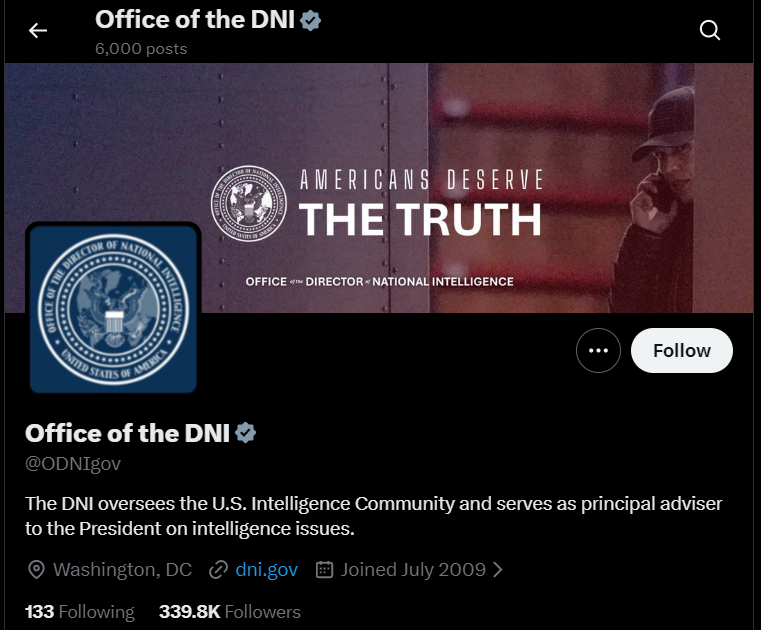Click the location pin icon
The height and width of the screenshot is (630, 761).
36,570
